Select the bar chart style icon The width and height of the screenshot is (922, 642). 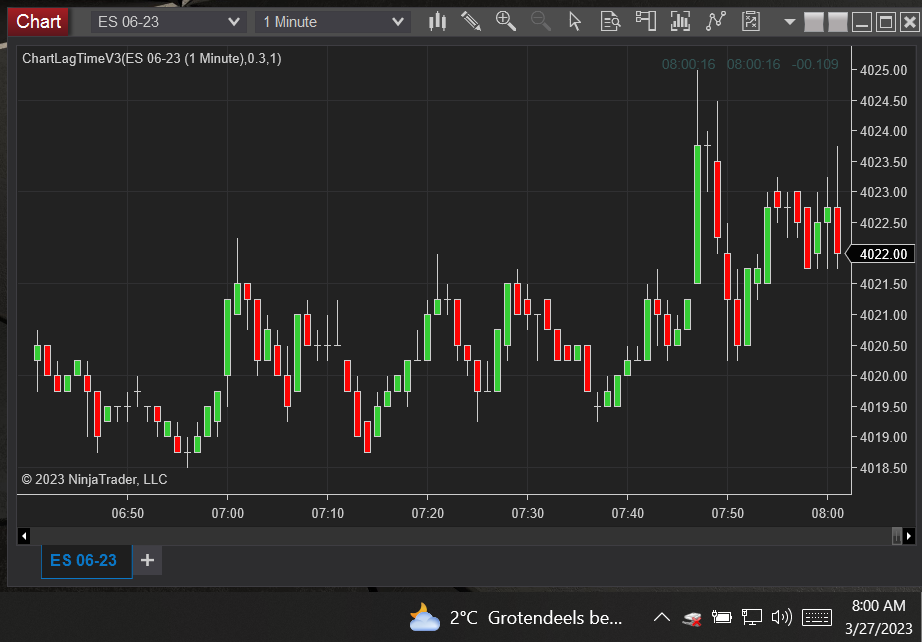437,20
